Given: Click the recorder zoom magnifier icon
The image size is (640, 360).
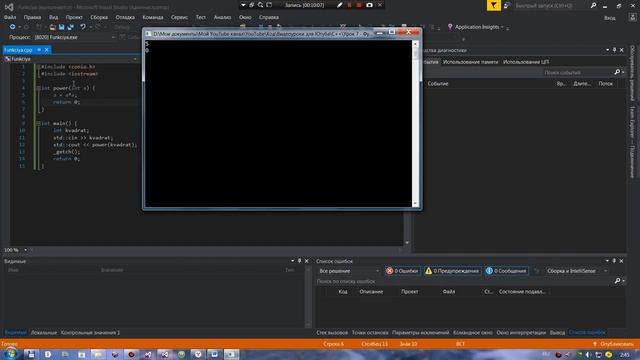Looking at the screenshot, I should coord(260,5).
